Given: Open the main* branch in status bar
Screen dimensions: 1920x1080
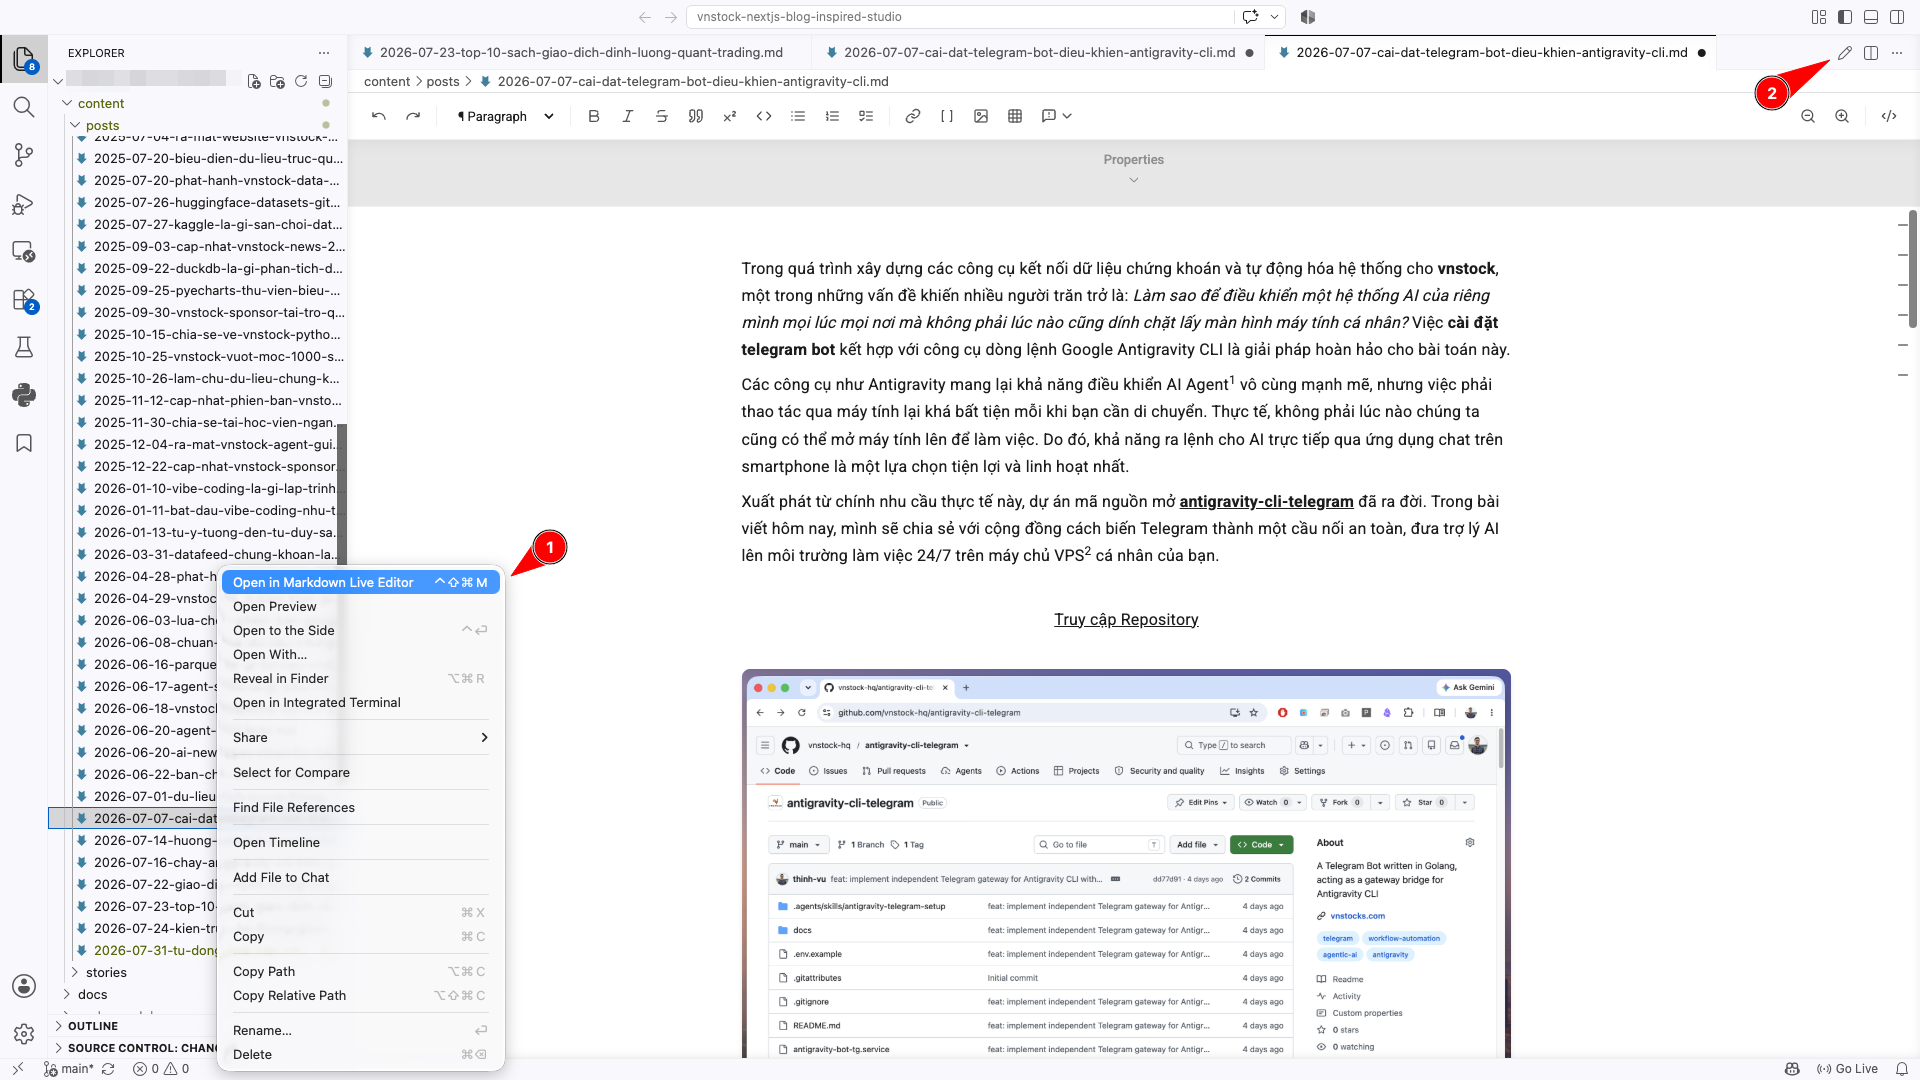Looking at the screenshot, I should (69, 1068).
